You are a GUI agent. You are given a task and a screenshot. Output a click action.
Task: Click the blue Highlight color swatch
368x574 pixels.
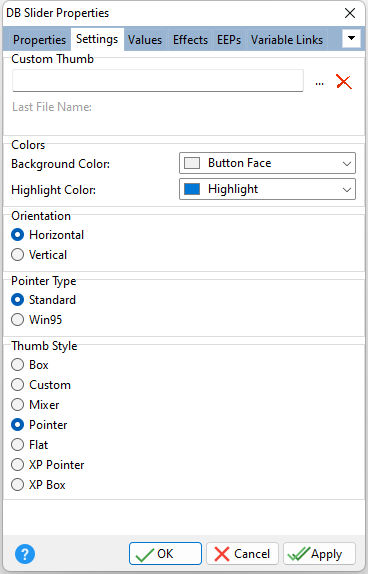pyautogui.click(x=192, y=189)
